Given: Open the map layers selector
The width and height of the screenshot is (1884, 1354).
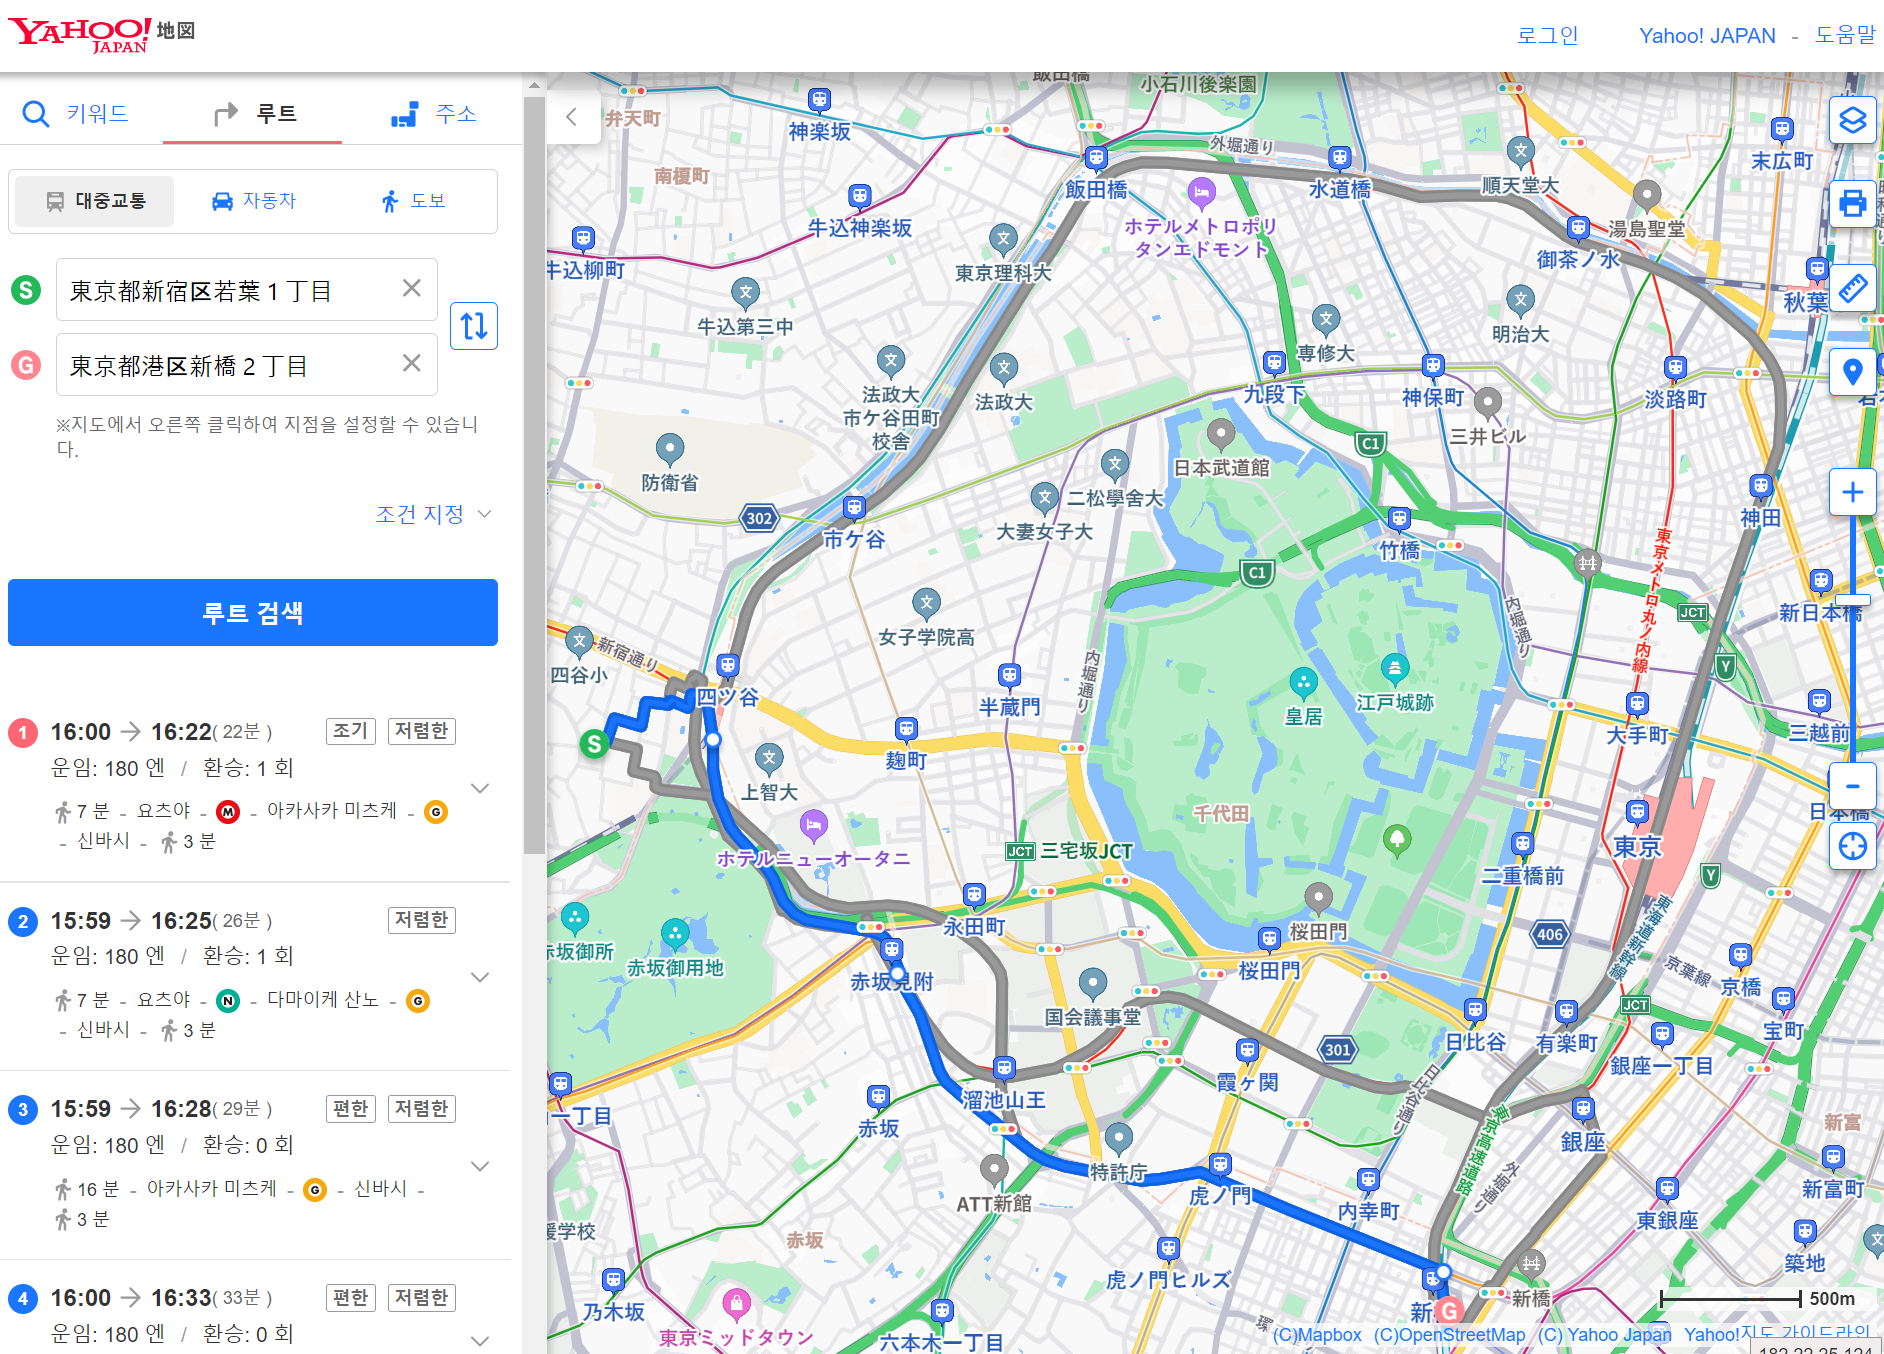Looking at the screenshot, I should pyautogui.click(x=1852, y=120).
